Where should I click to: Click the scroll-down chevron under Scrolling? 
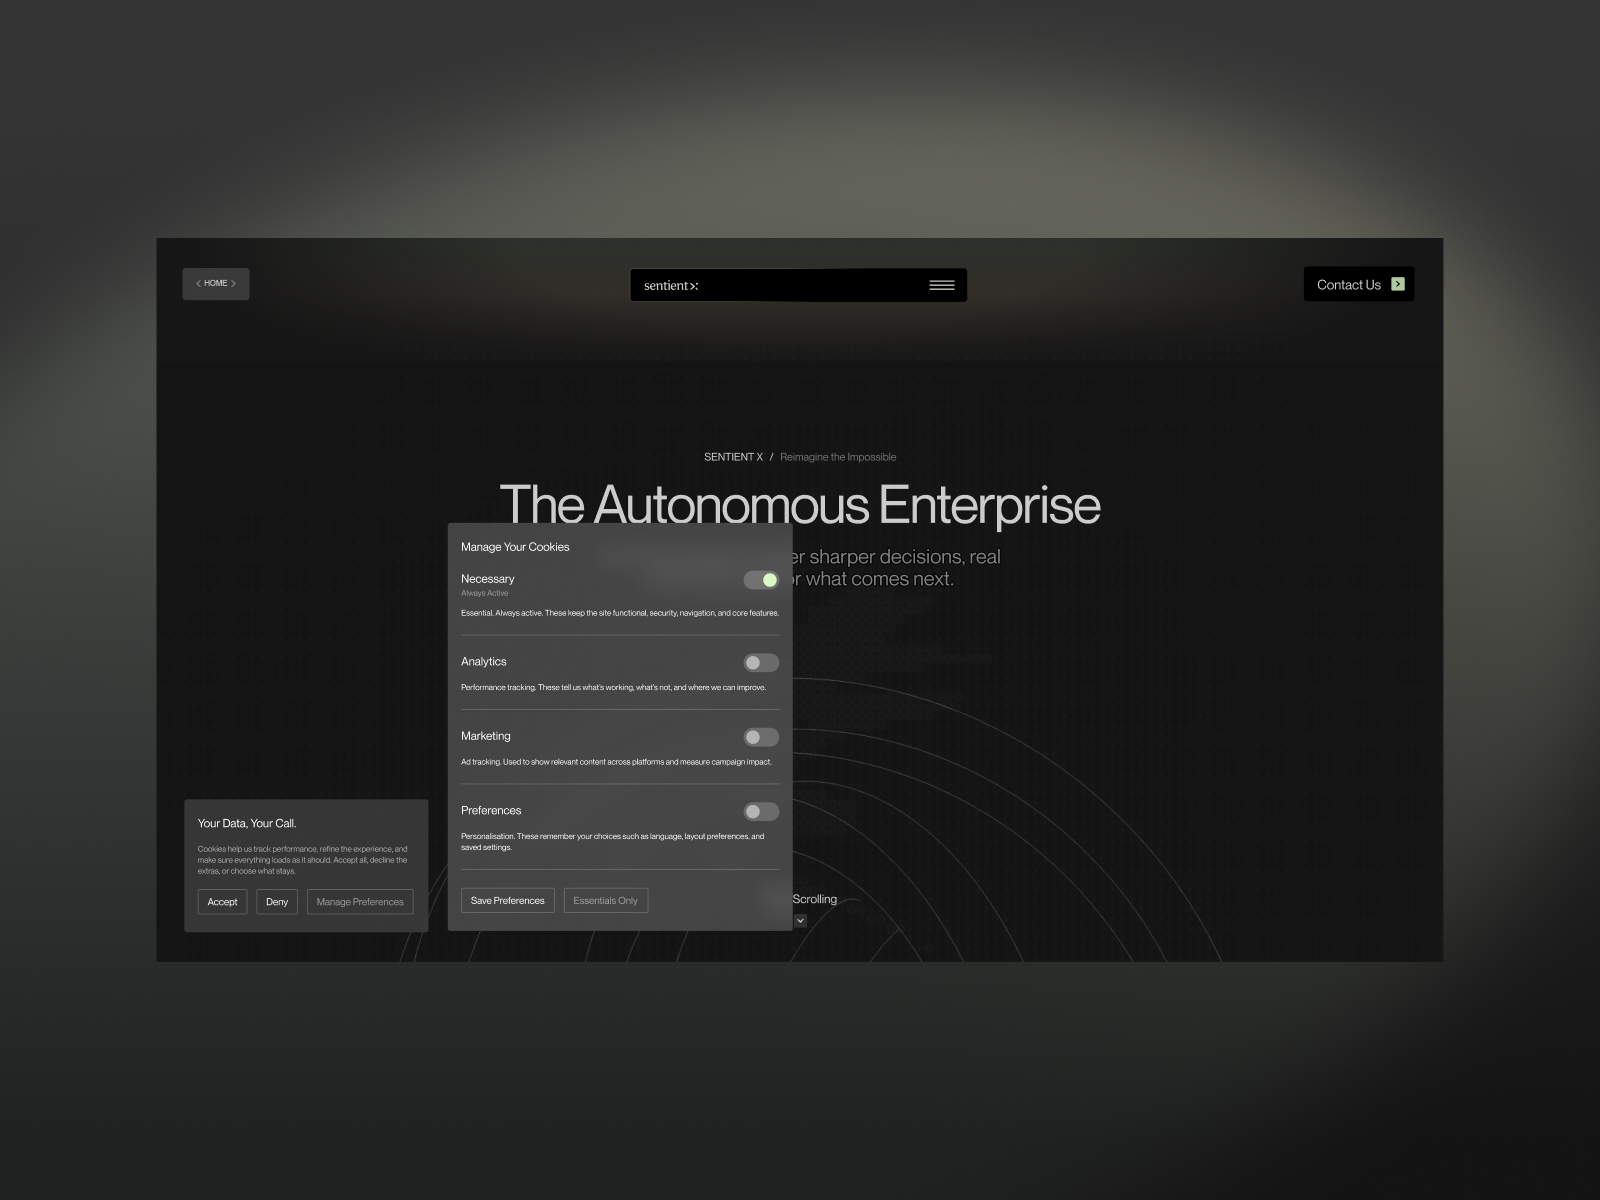(800, 920)
